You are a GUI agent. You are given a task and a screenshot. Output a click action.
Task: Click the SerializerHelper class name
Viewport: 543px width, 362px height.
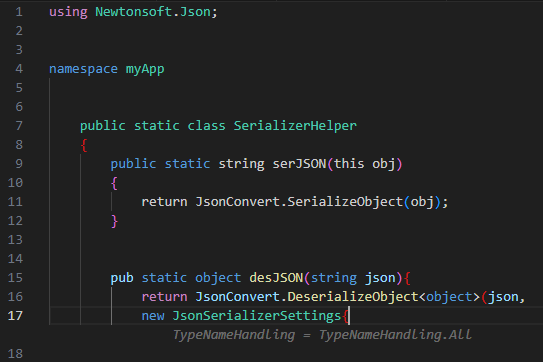[295, 126]
